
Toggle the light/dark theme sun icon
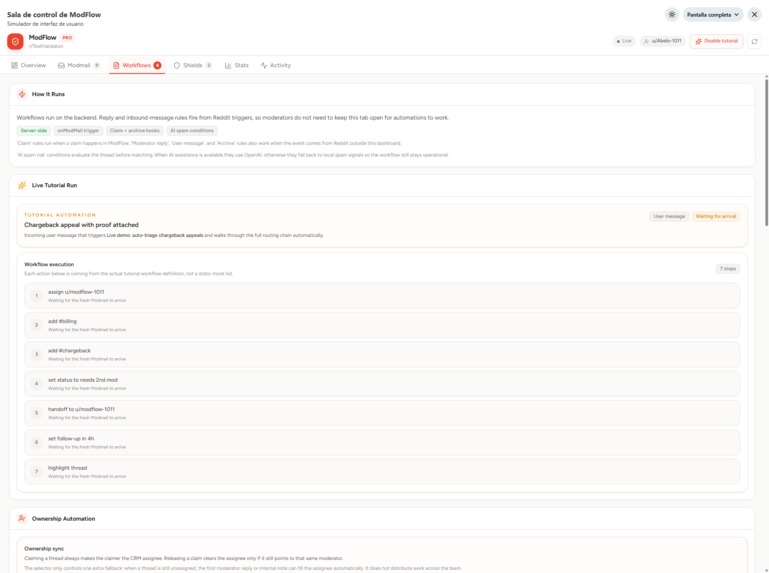(671, 15)
